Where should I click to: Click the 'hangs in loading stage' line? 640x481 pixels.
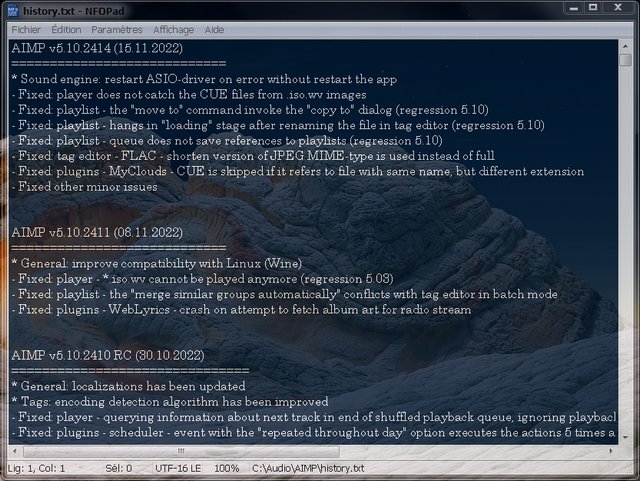click(x=278, y=125)
